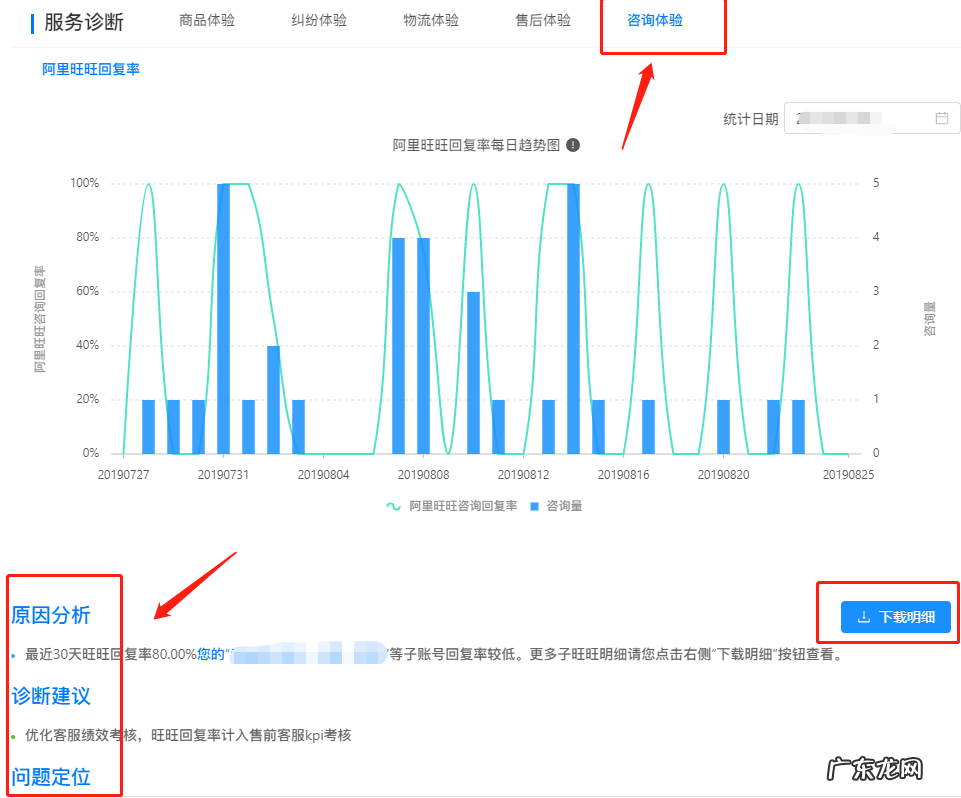Viewport: 961px width, 798px height.
Task: Click the download icon on 下载明细 button
Action: point(864,616)
